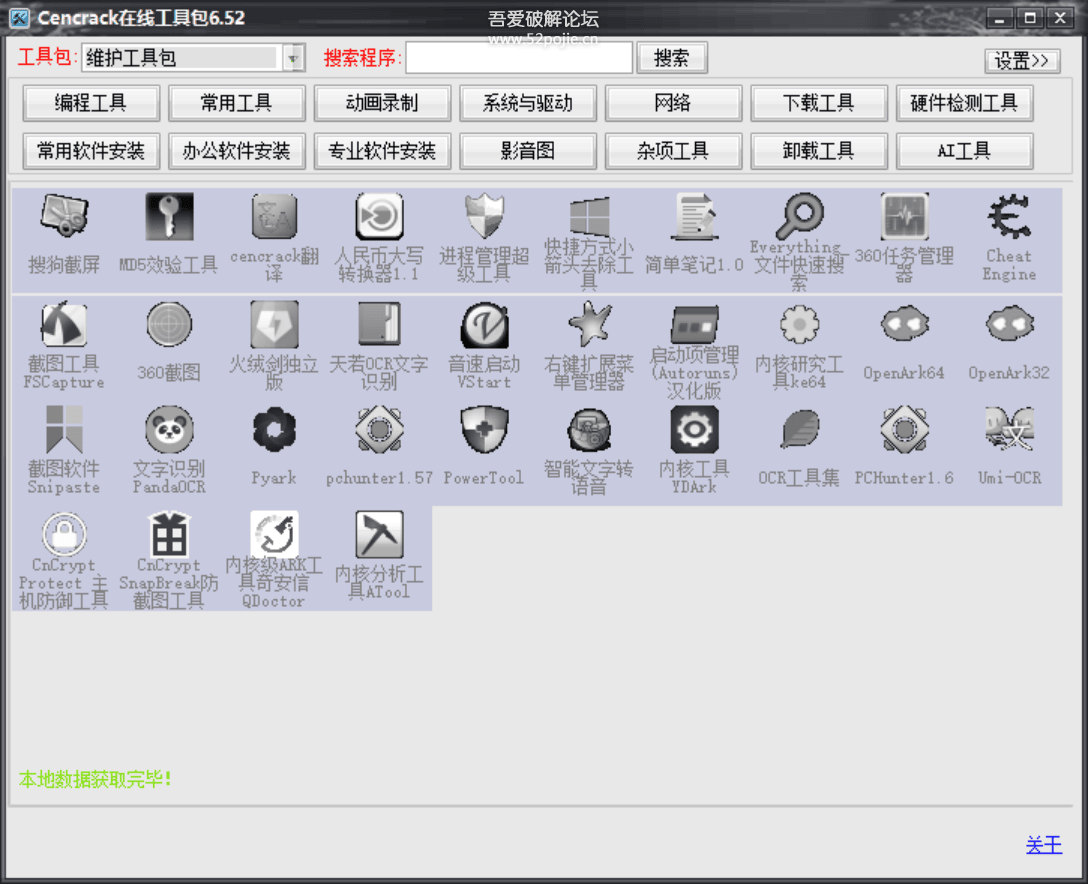Screen dimensions: 1088x884
Task: Launch the 360截图 icon
Action: click(x=169, y=324)
